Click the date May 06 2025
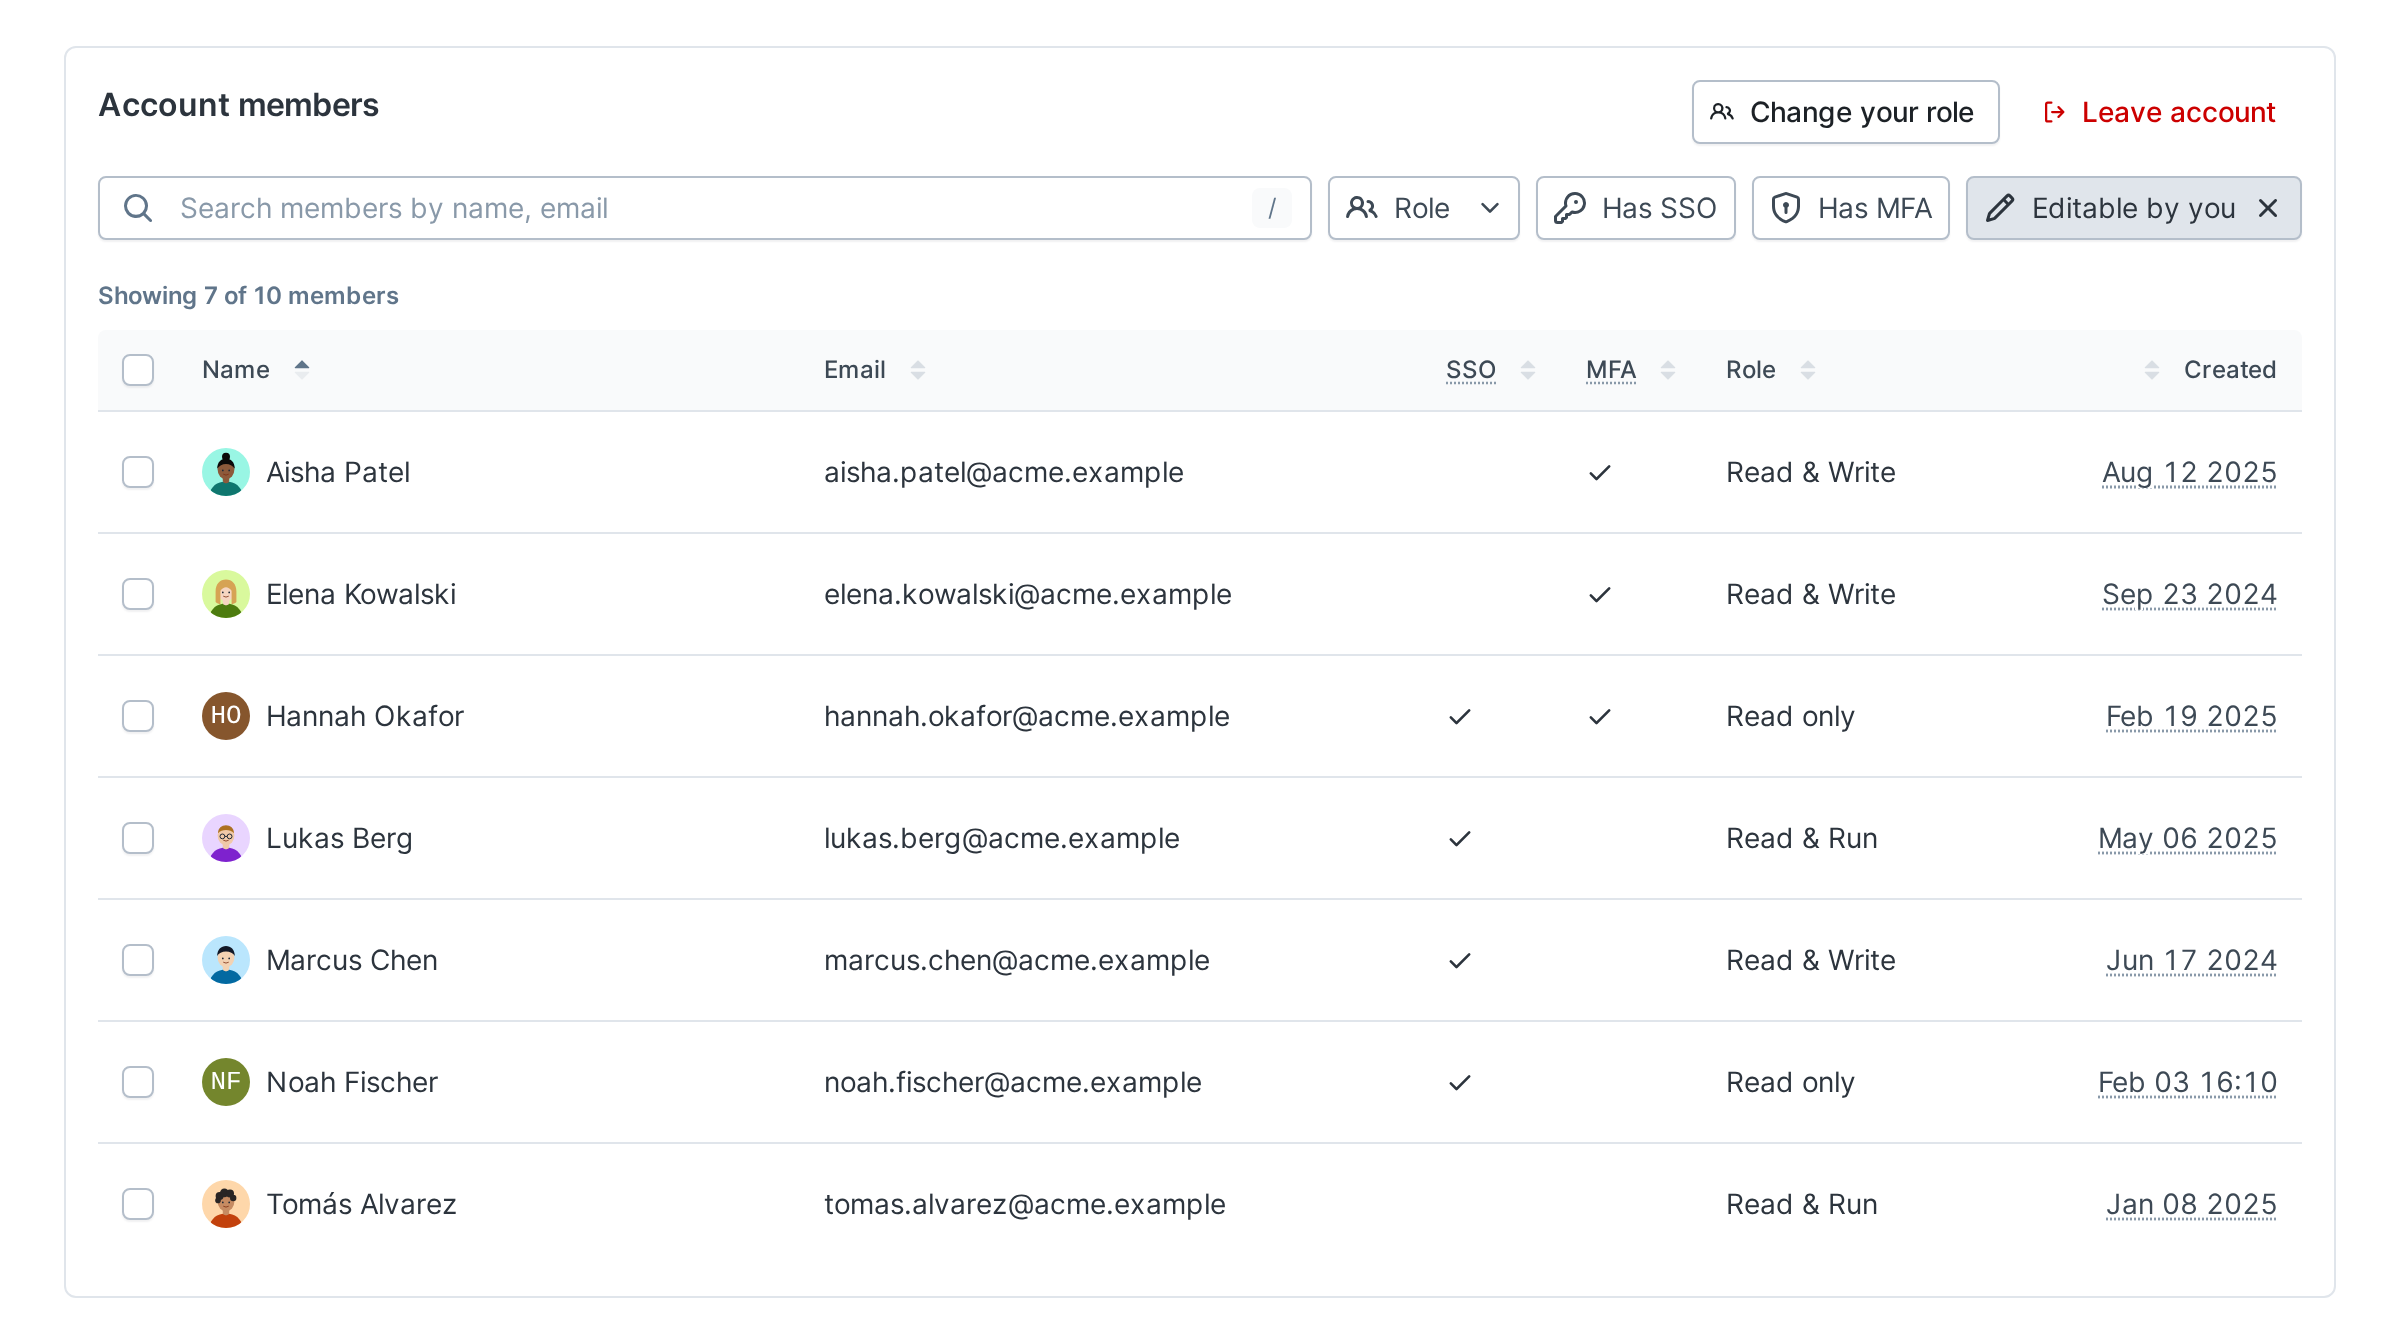This screenshot has height=1344, width=2400. coord(2187,838)
